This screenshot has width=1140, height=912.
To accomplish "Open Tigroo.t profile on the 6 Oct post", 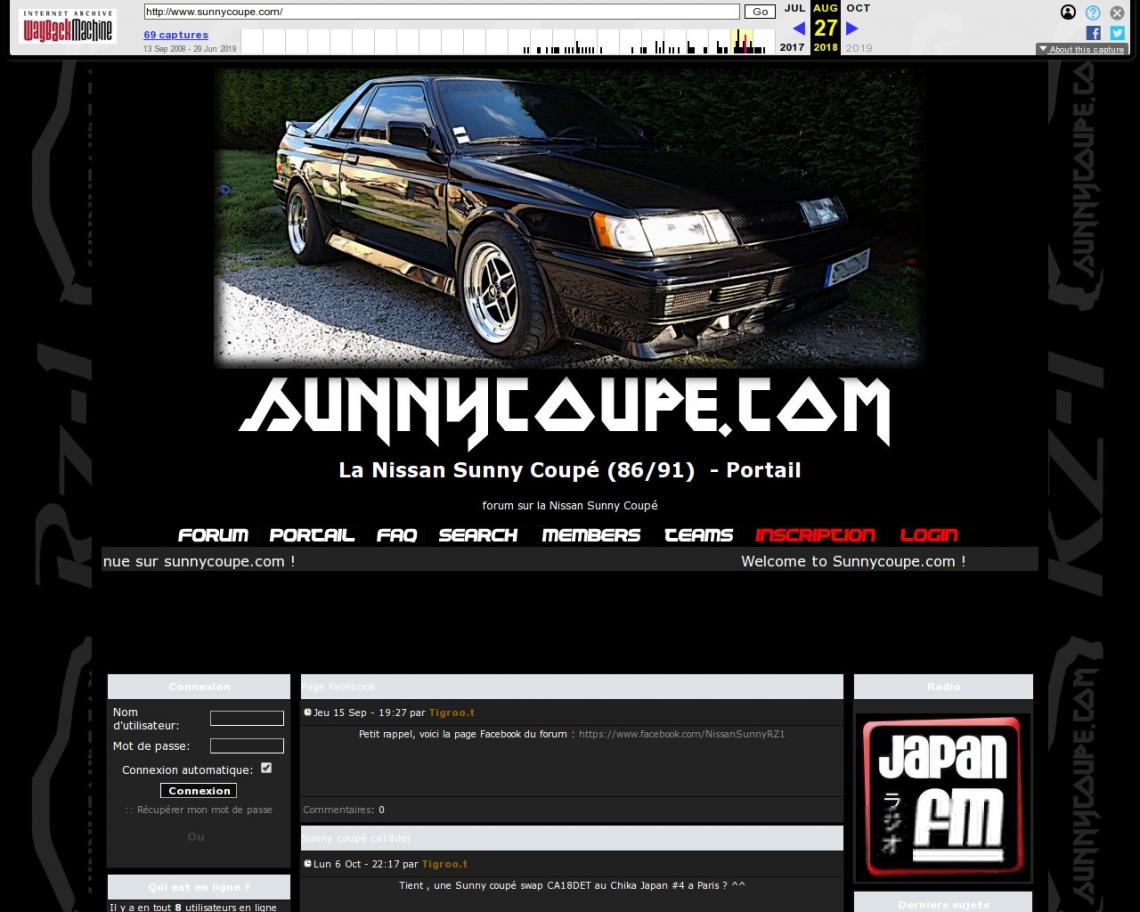I will (x=444, y=864).
